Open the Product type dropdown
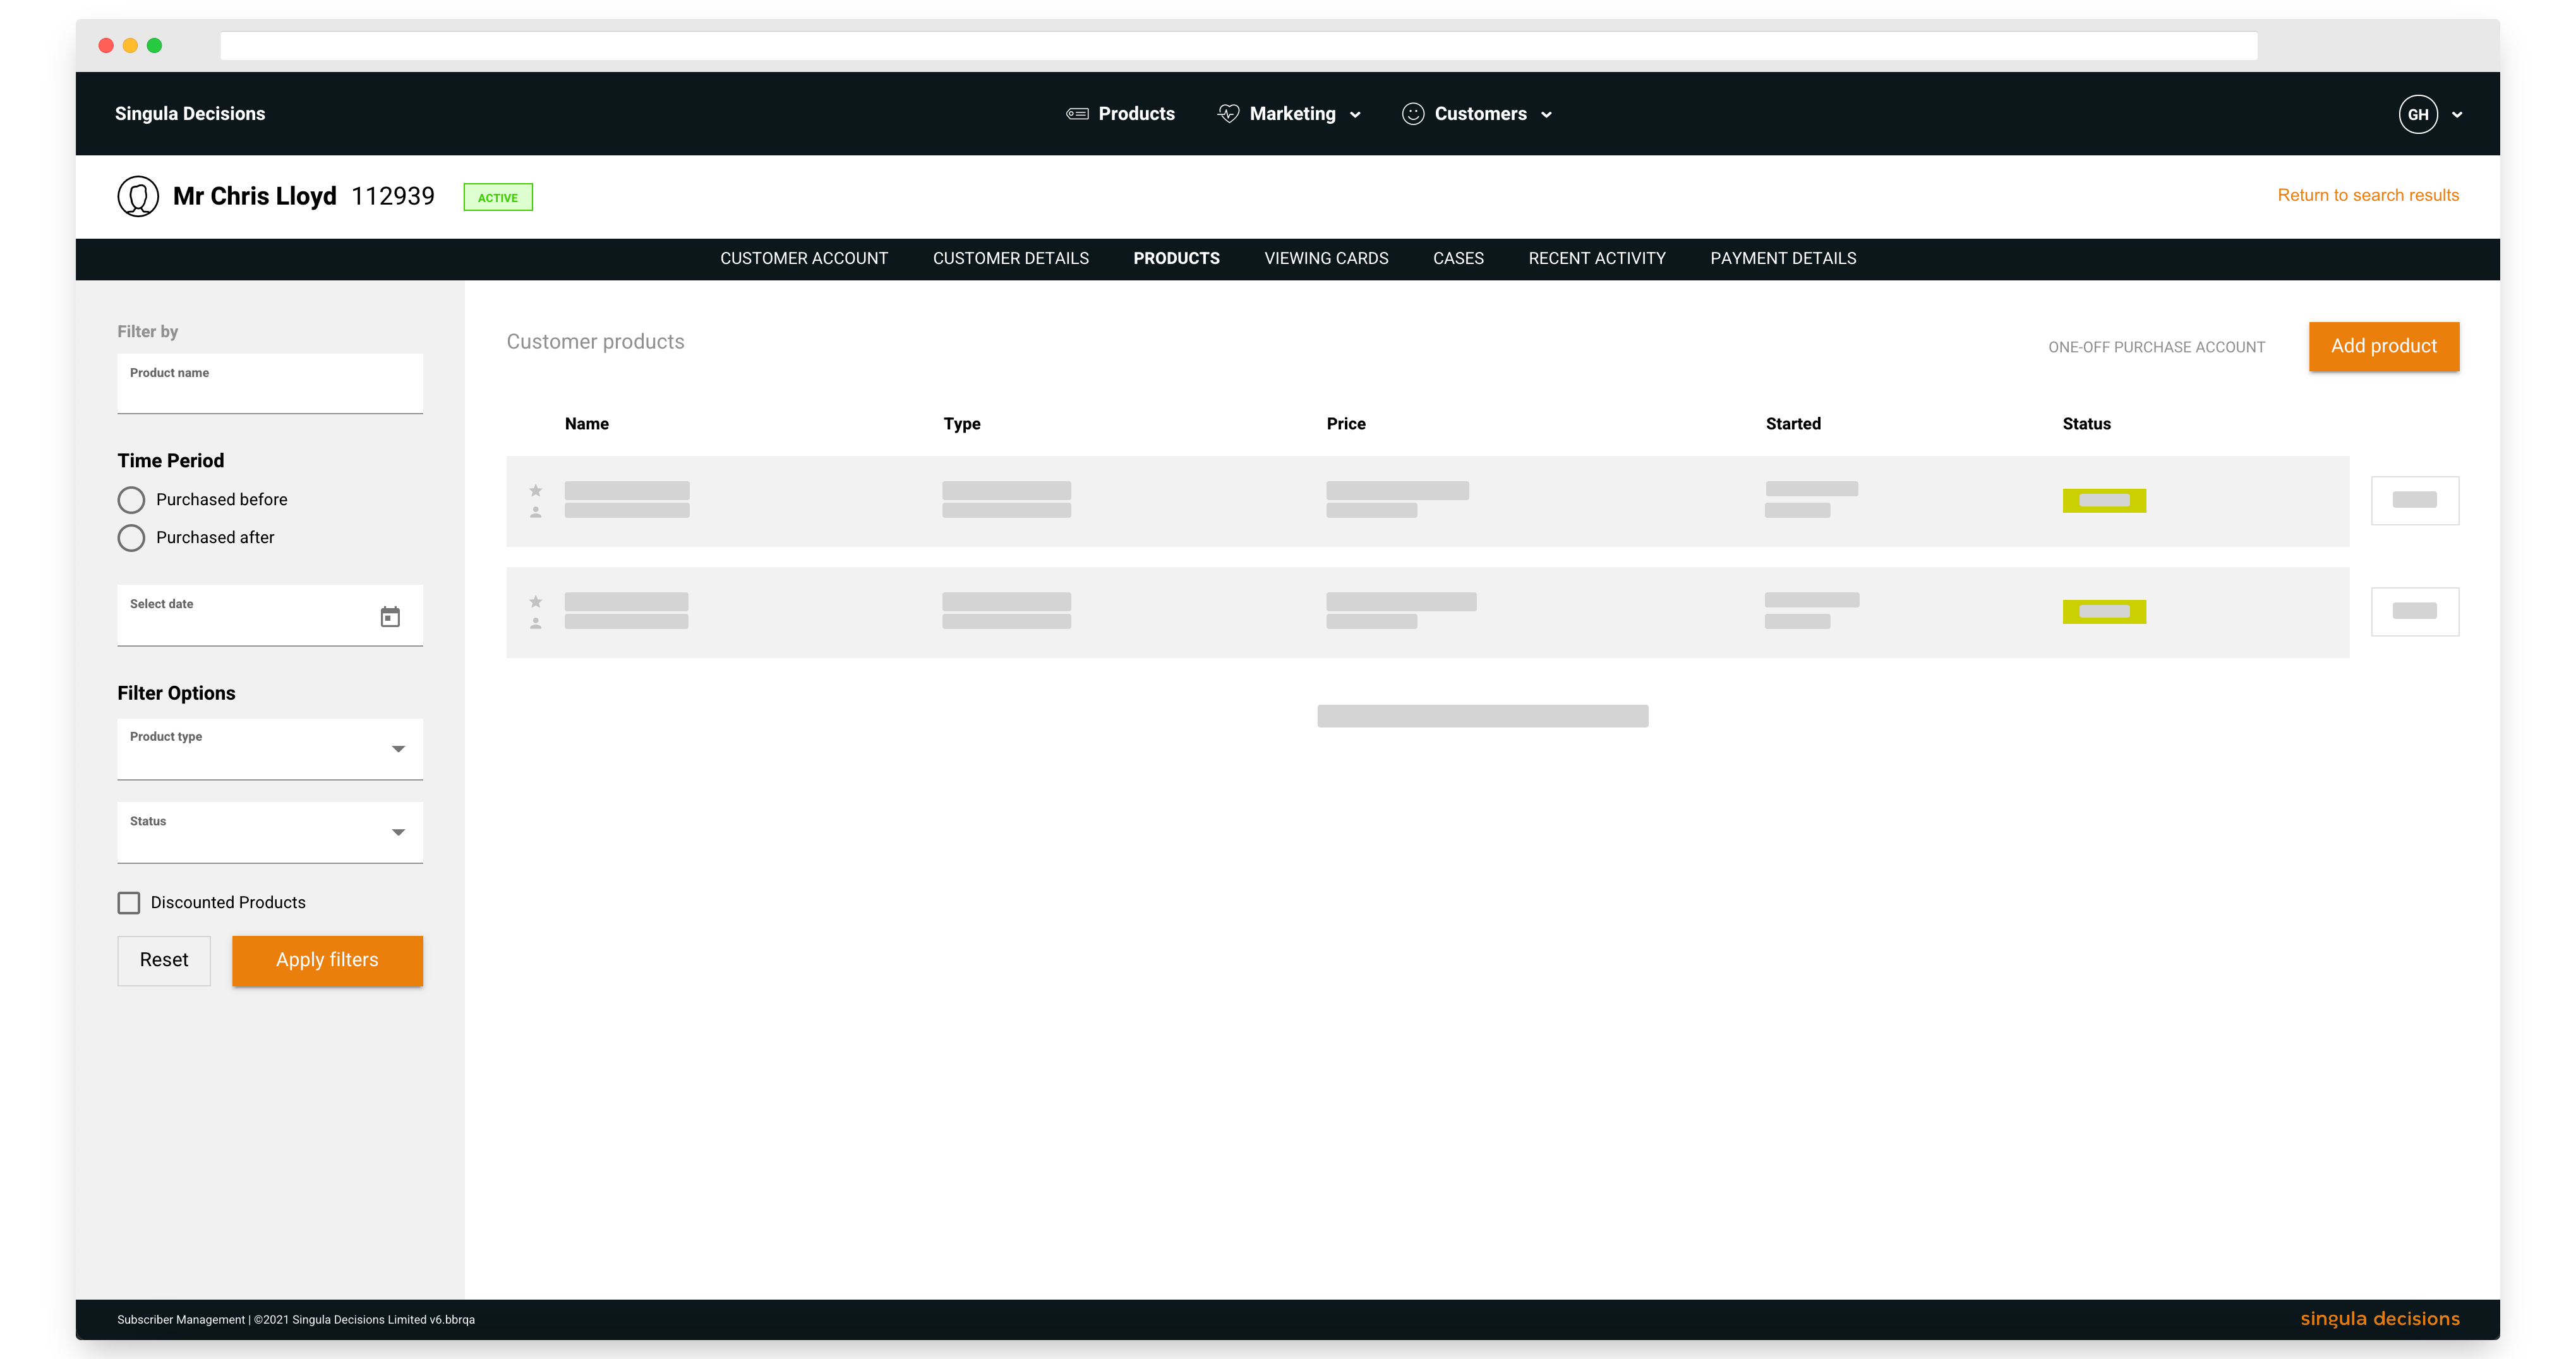 (270, 749)
